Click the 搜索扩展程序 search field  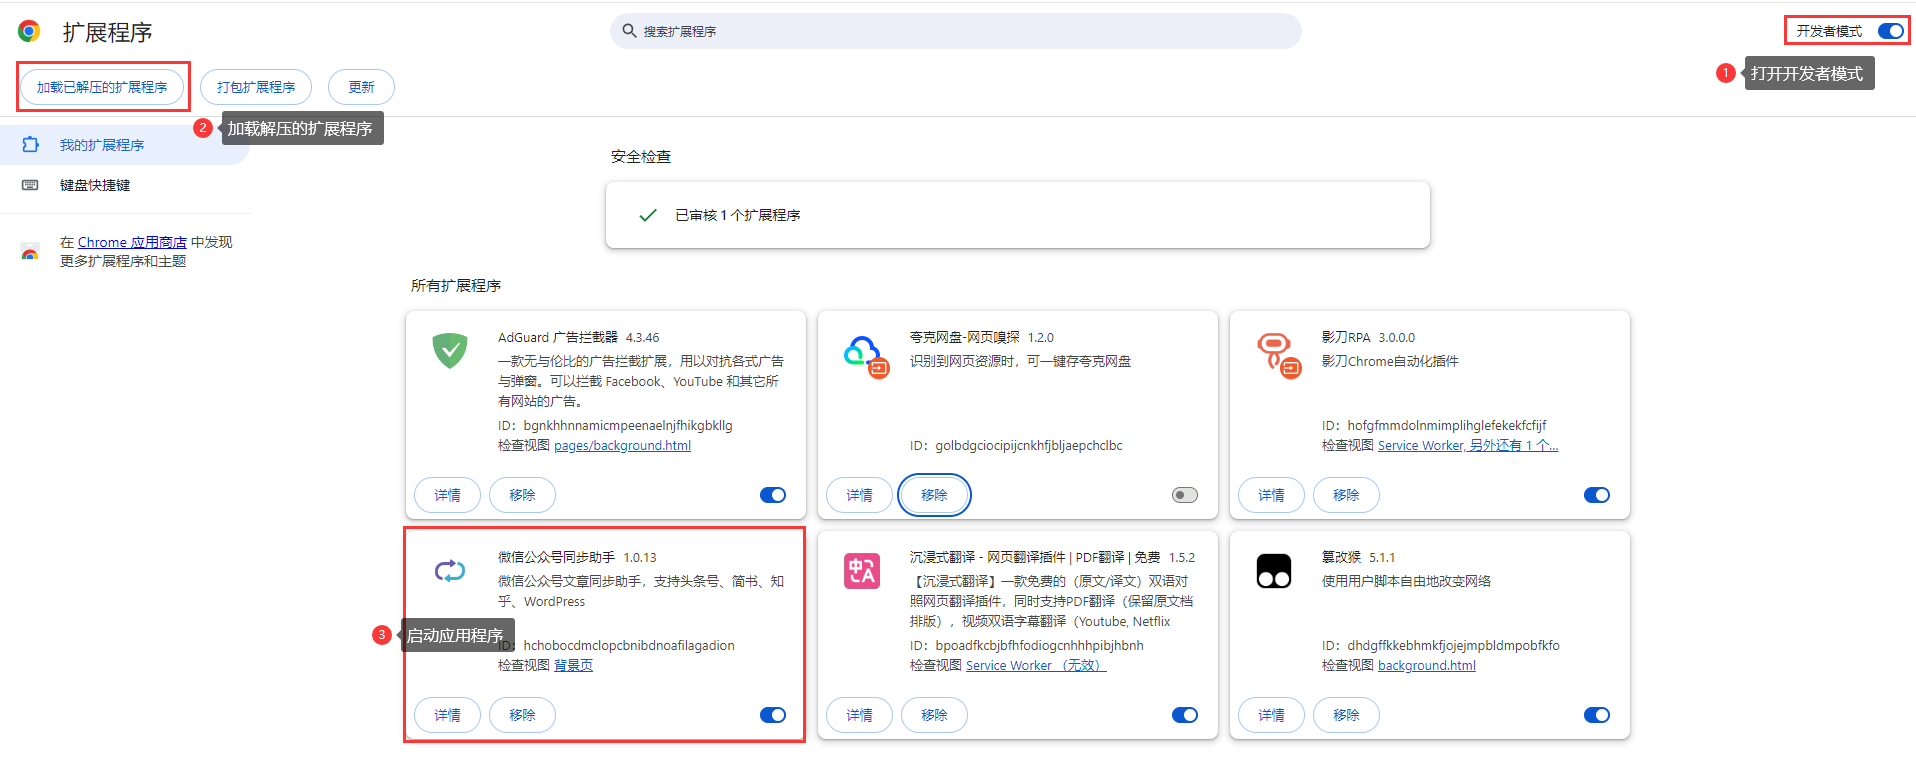pos(956,31)
